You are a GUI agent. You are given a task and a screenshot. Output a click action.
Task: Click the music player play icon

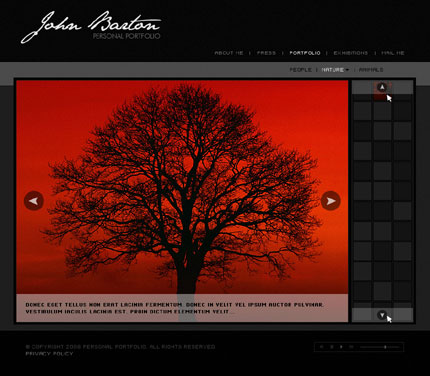[341, 347]
